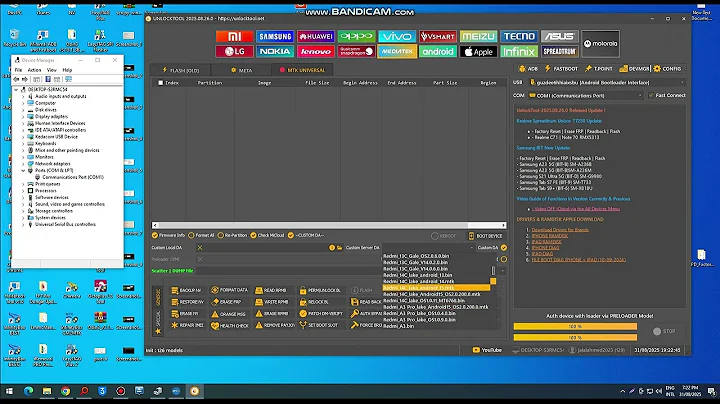Browse folder icon for Custom Local DA

[339, 247]
